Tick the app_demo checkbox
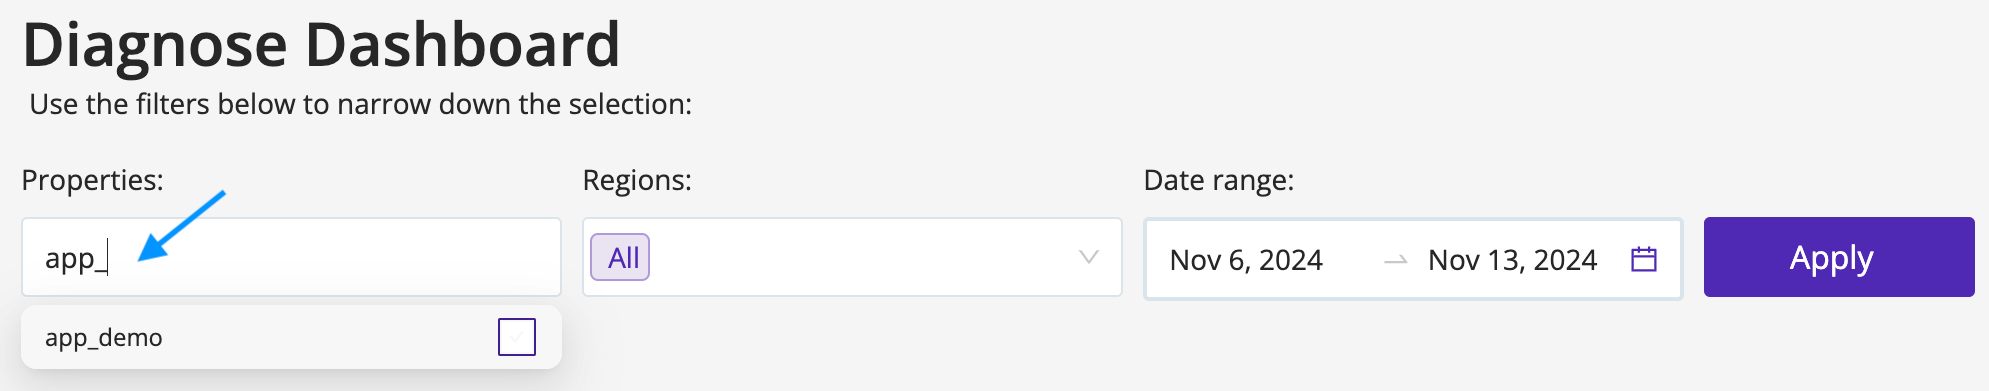This screenshot has height=391, width=1989. [x=517, y=337]
